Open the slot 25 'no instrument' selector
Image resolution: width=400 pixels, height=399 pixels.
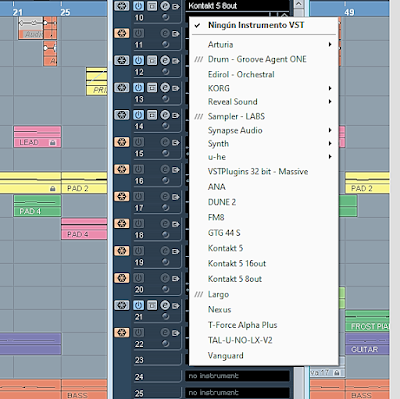(x=237, y=393)
